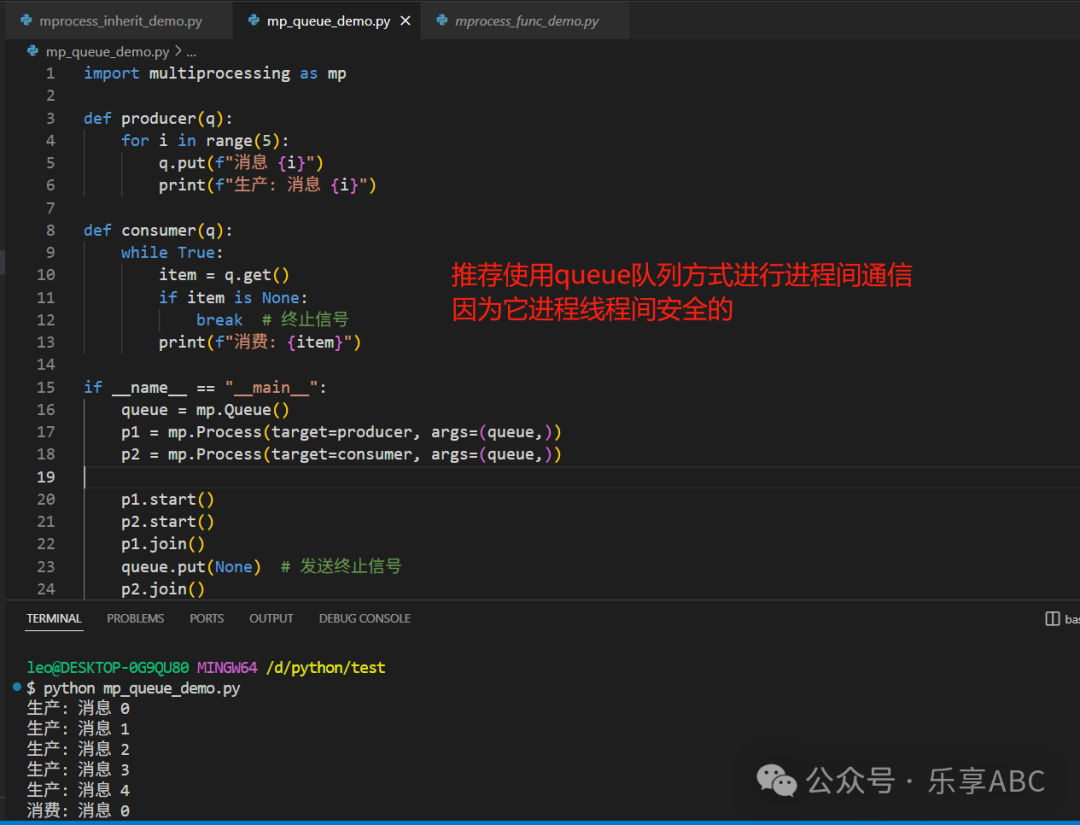Image resolution: width=1080 pixels, height=825 pixels.
Task: Click the 'queue = mp.Queue()' line
Action: click(205, 410)
